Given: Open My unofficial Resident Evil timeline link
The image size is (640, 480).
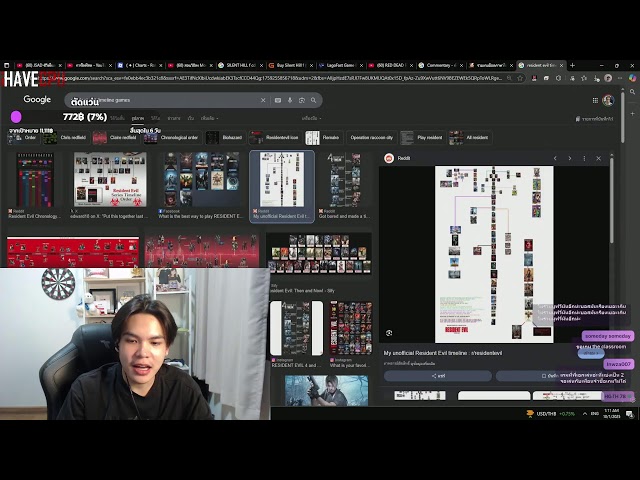Looking at the screenshot, I should coord(443,353).
